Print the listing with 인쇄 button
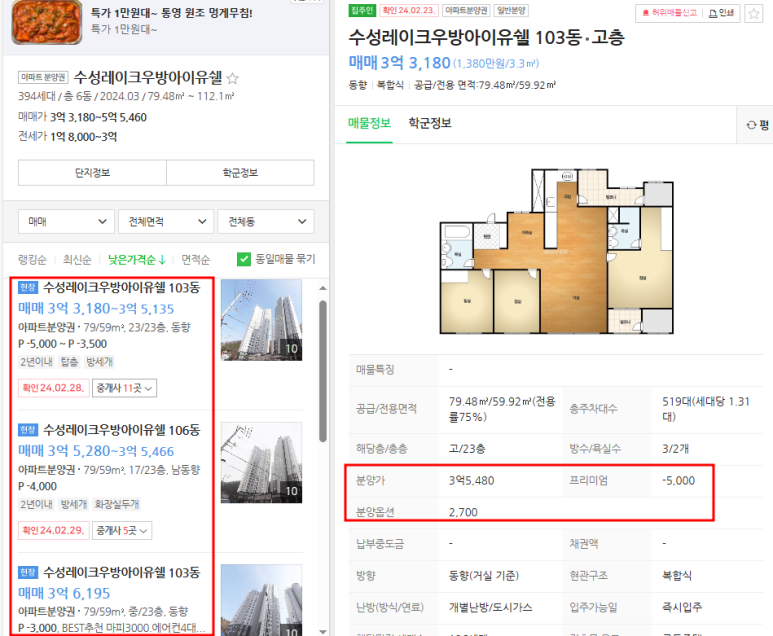773x636 pixels. click(x=721, y=13)
